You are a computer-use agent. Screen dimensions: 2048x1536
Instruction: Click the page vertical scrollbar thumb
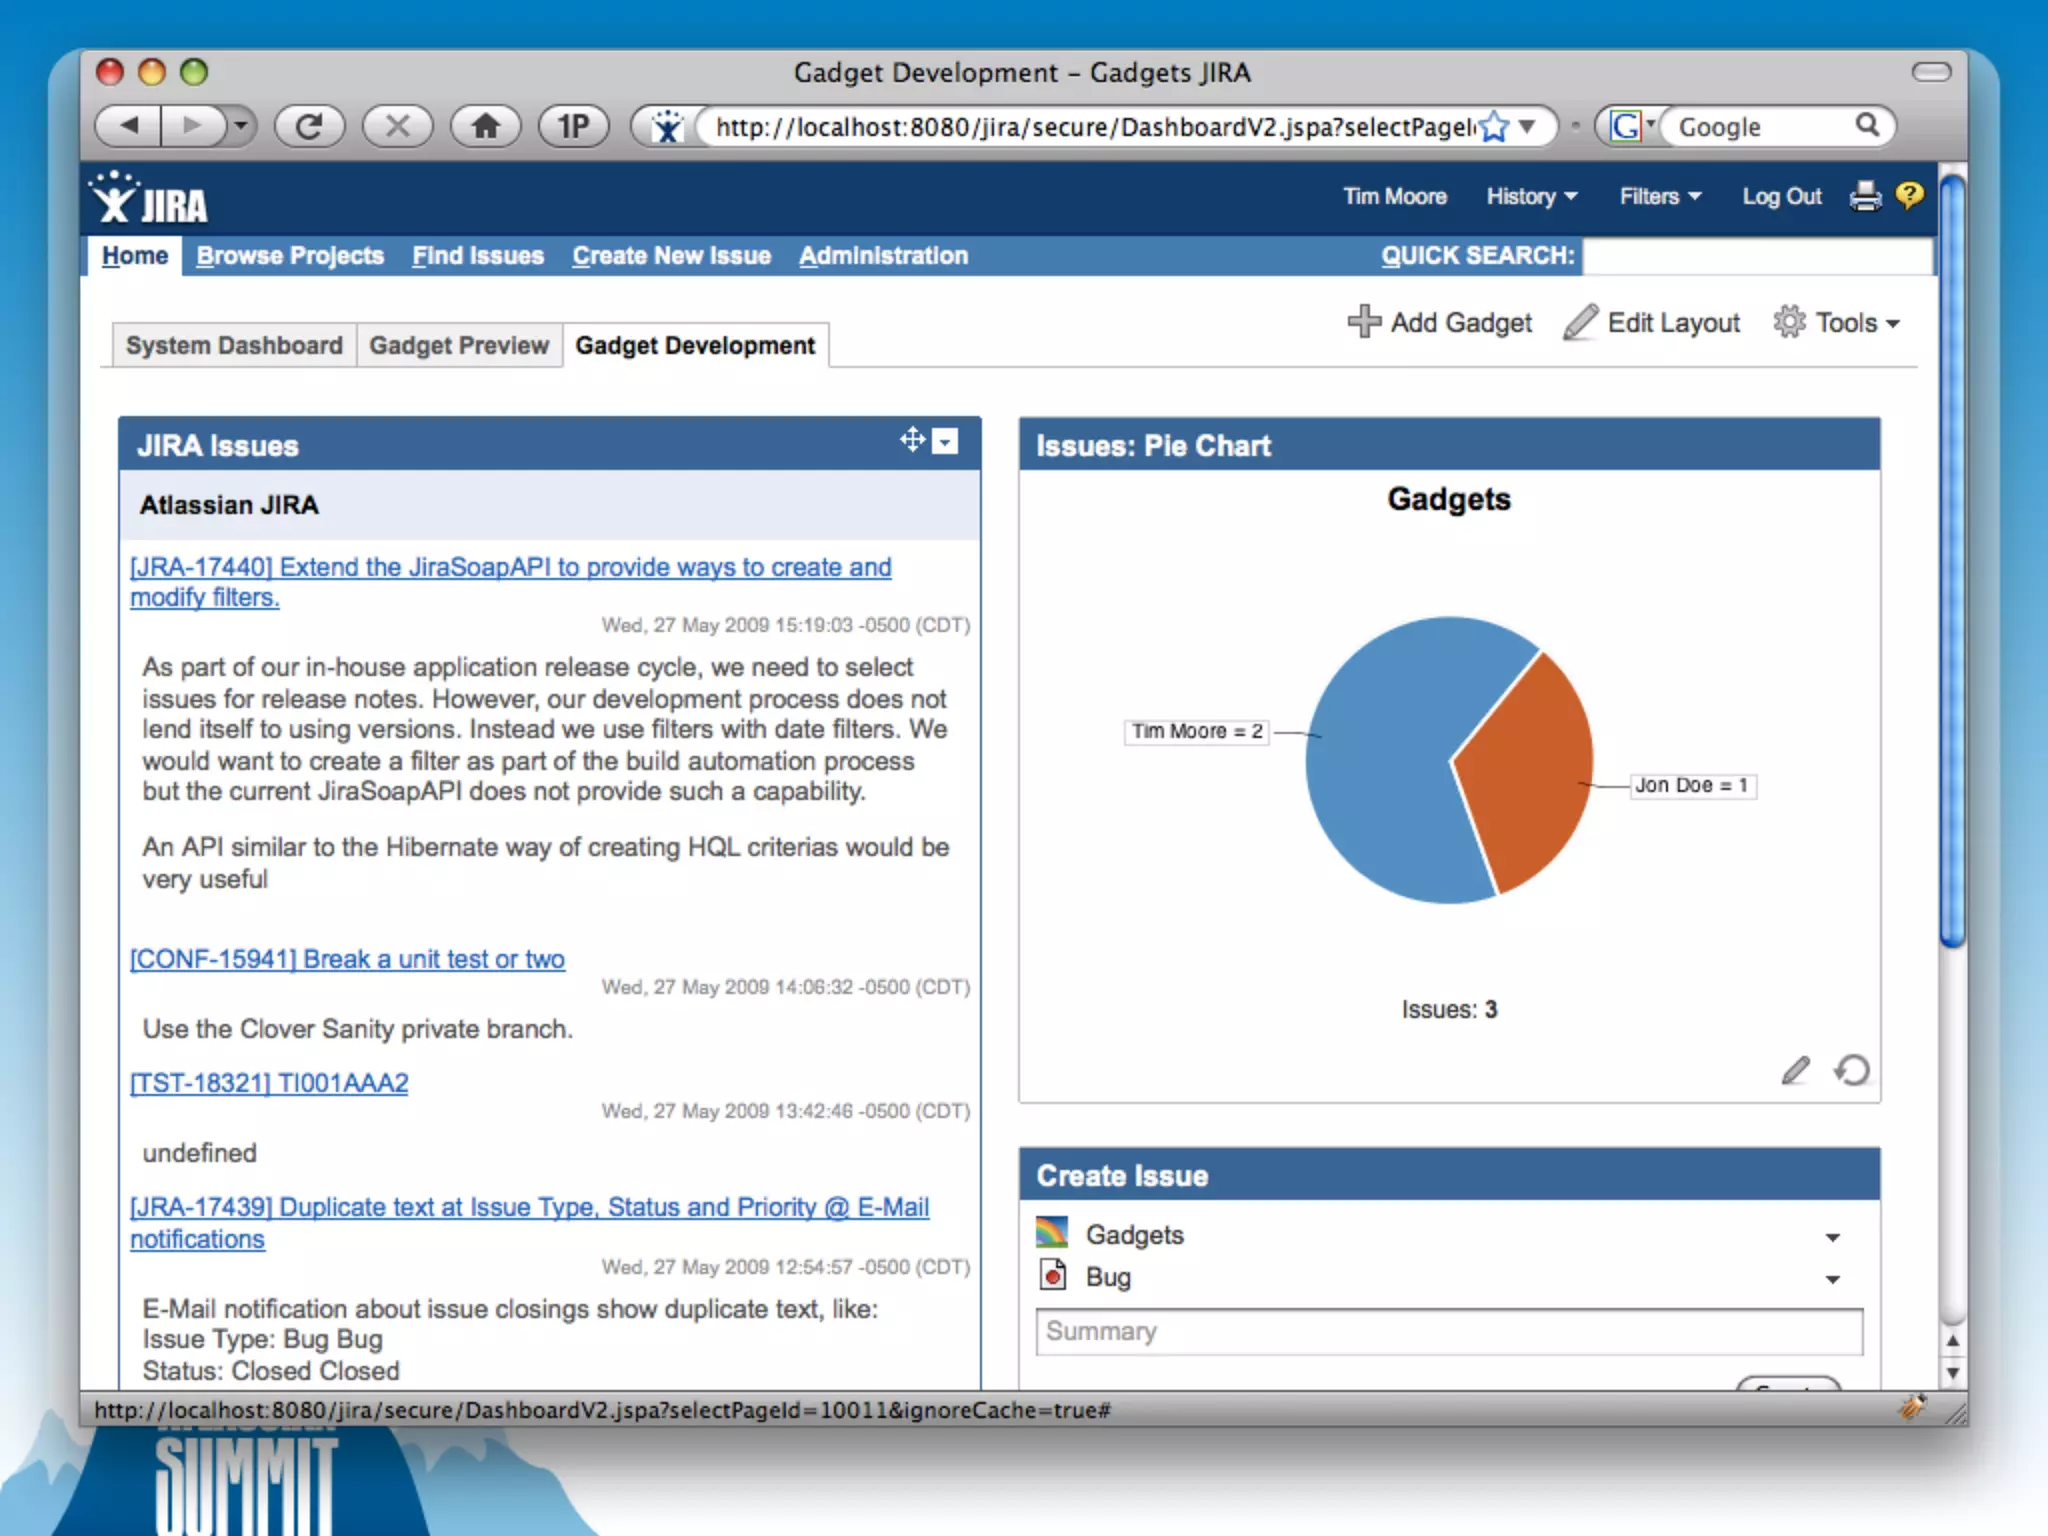[x=1952, y=560]
